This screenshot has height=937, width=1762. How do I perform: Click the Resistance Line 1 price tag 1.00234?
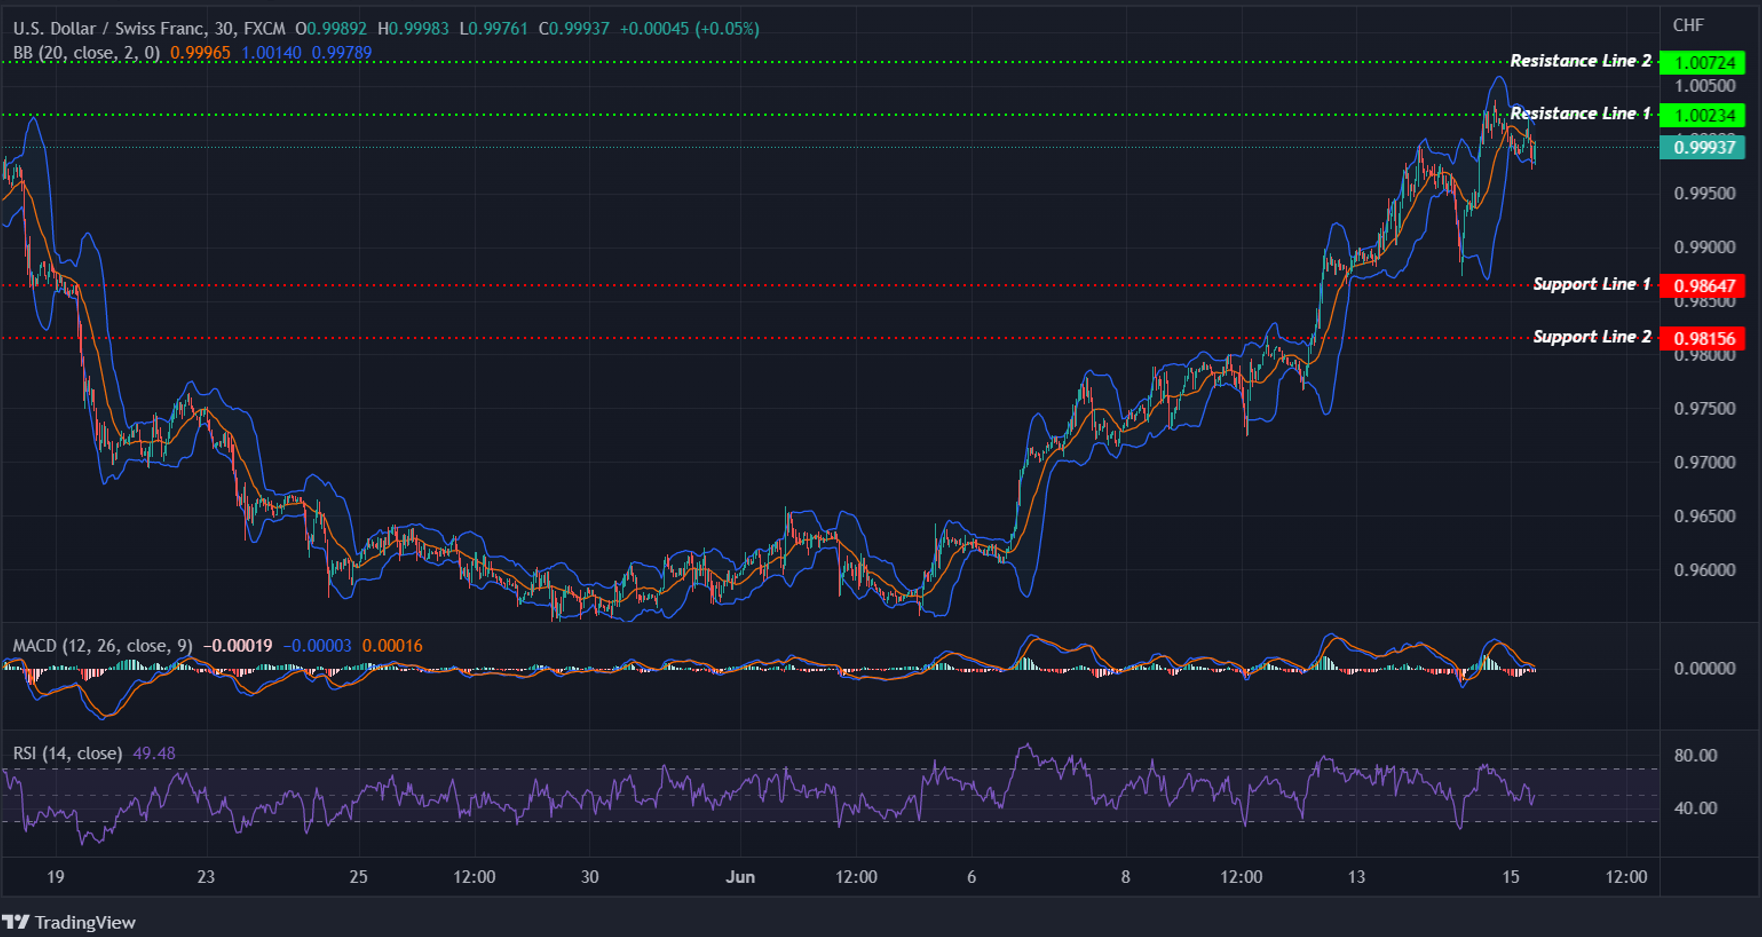click(1703, 115)
